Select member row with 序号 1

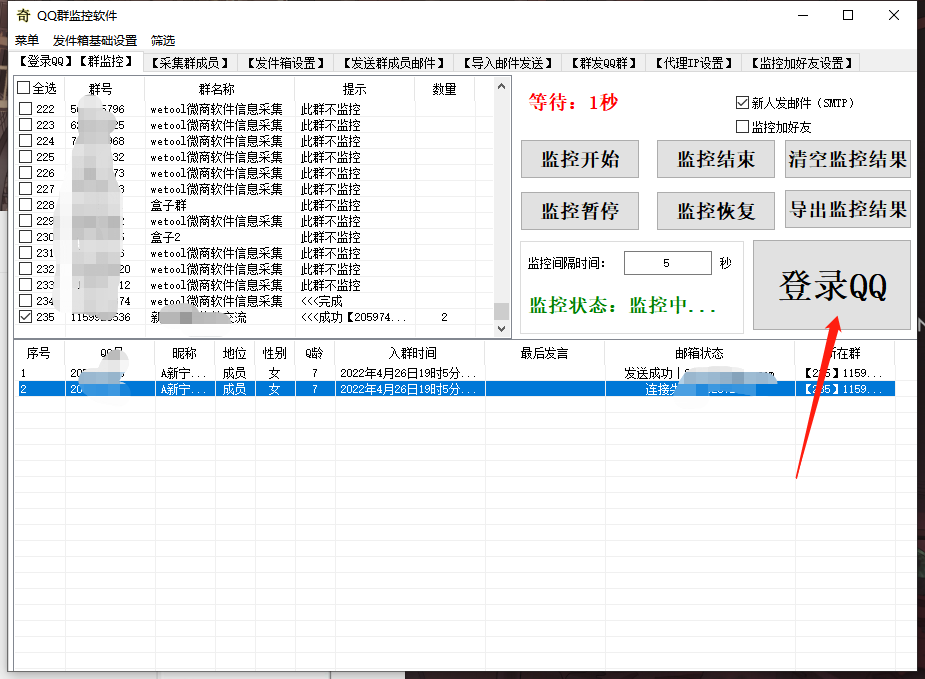click(455, 373)
